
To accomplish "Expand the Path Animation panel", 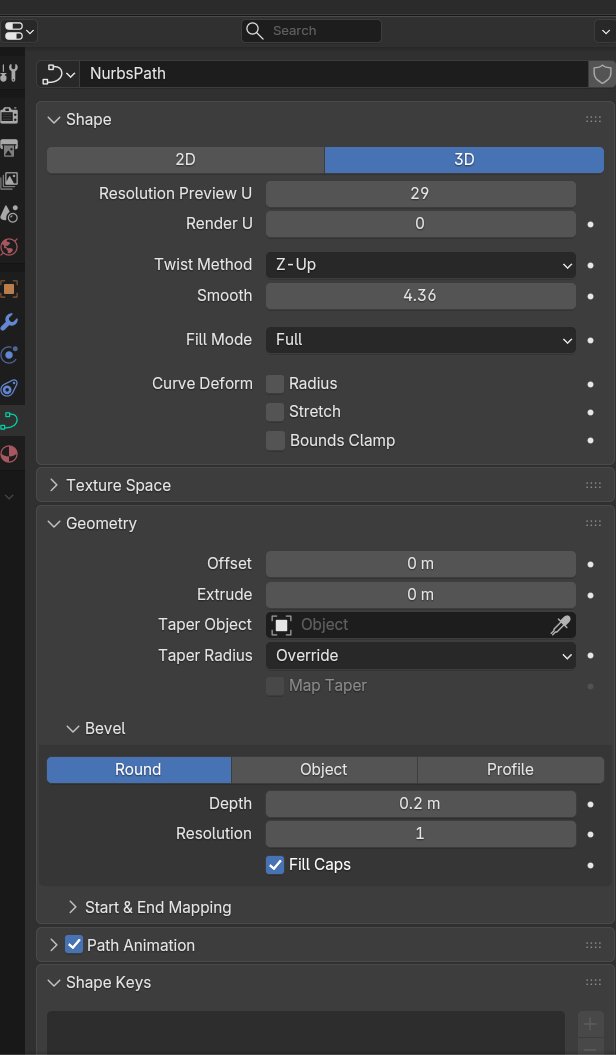I will click(54, 945).
